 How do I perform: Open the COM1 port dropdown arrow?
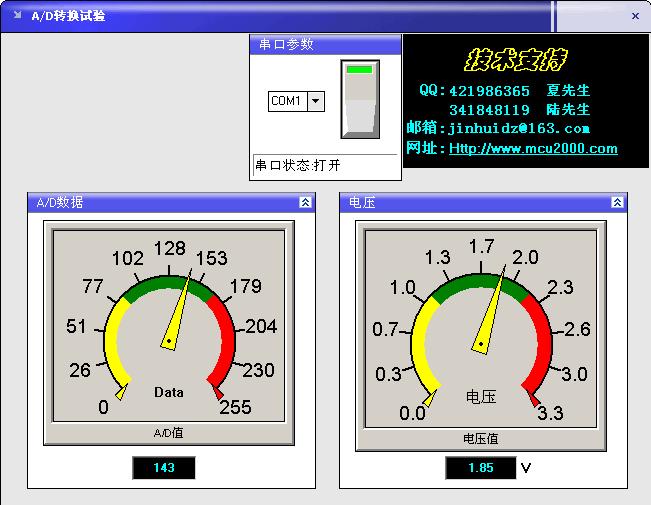coord(316,101)
